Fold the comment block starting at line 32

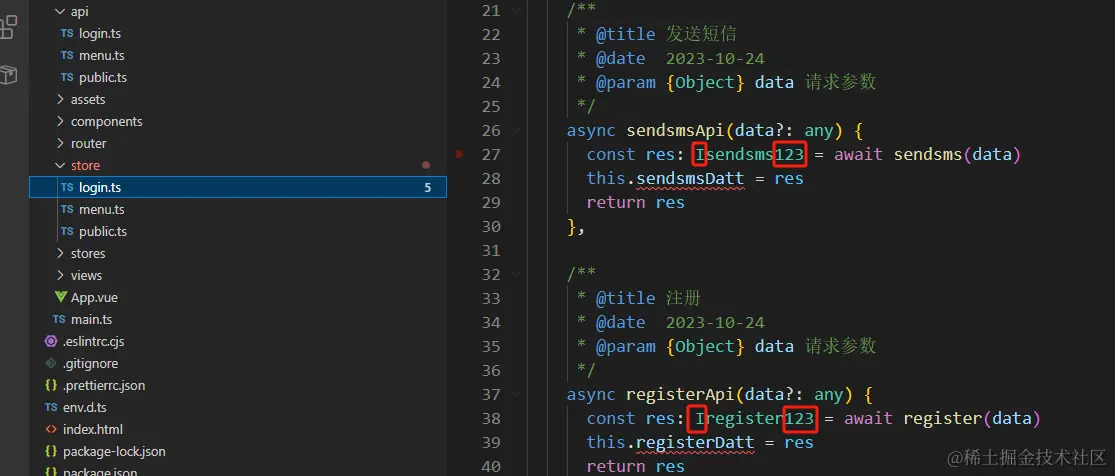tap(516, 274)
